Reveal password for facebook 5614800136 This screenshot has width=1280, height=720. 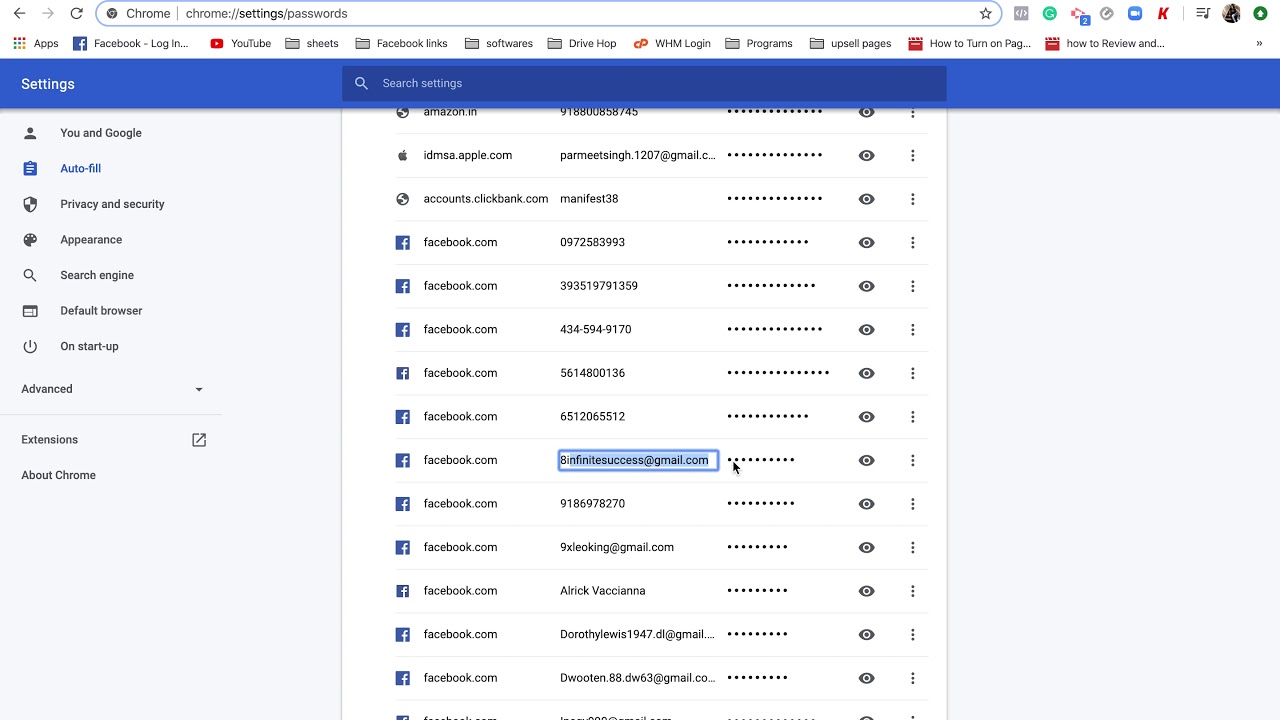pos(867,373)
